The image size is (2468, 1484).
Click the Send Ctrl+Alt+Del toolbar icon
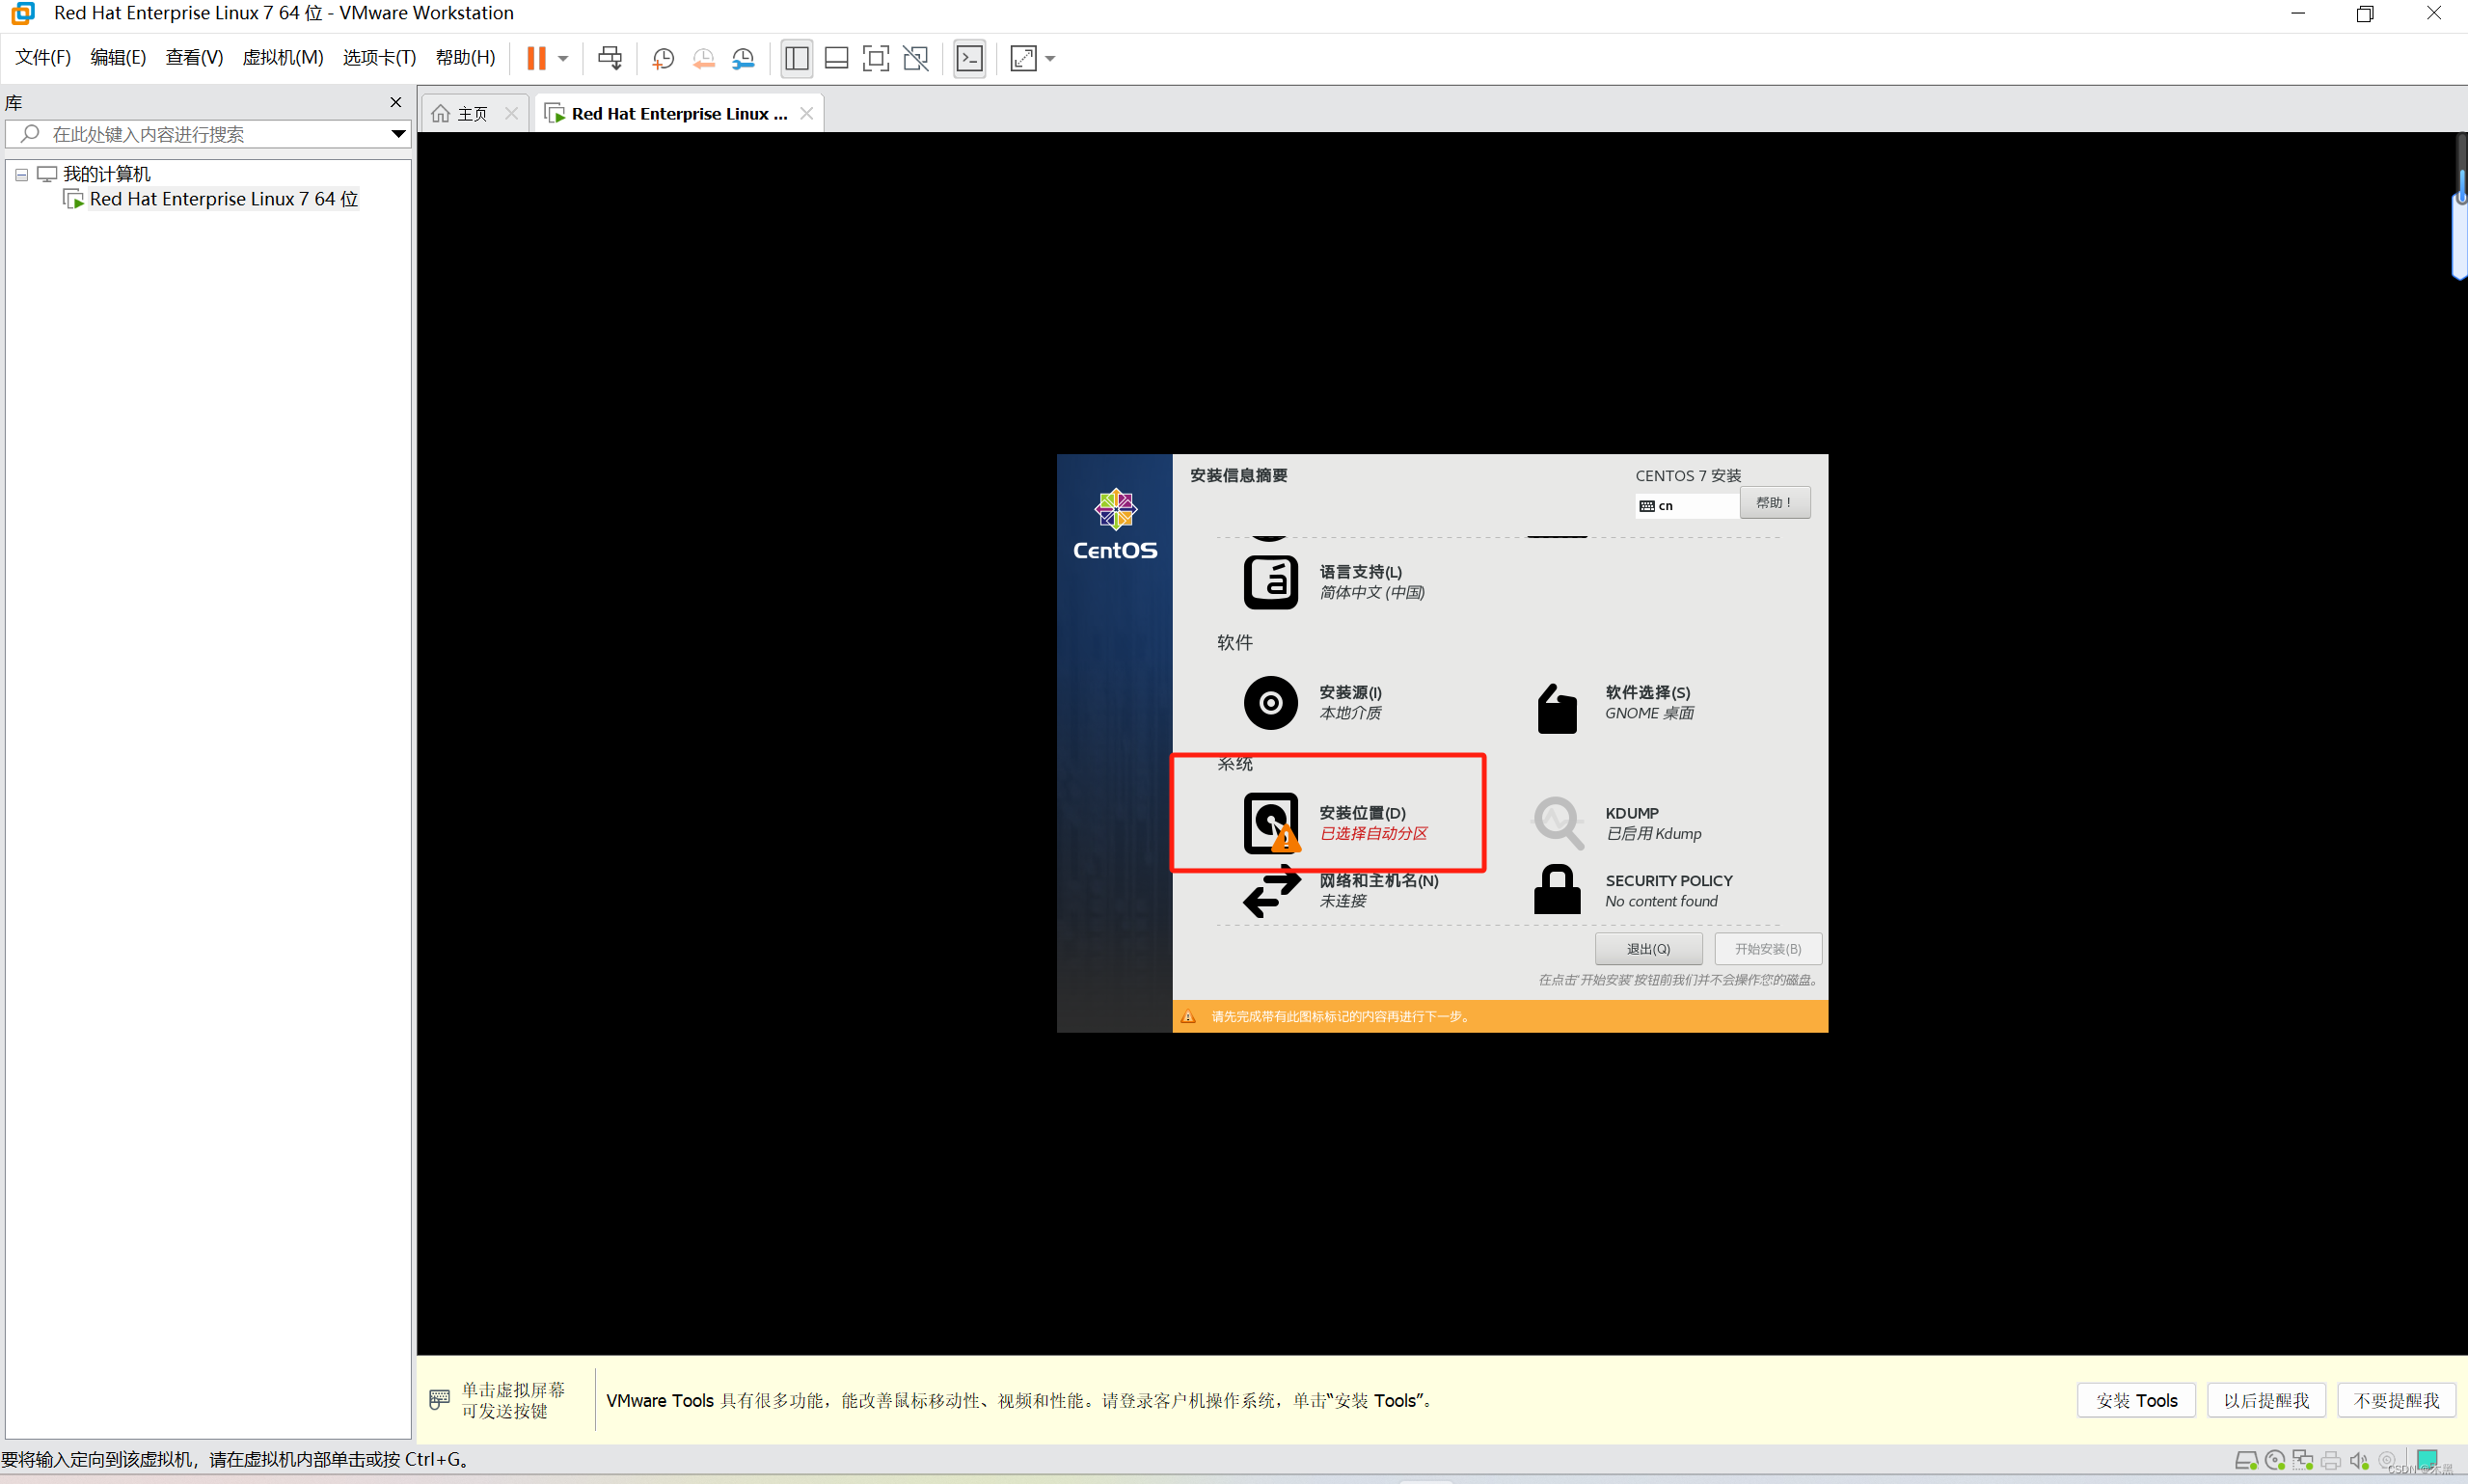[609, 58]
